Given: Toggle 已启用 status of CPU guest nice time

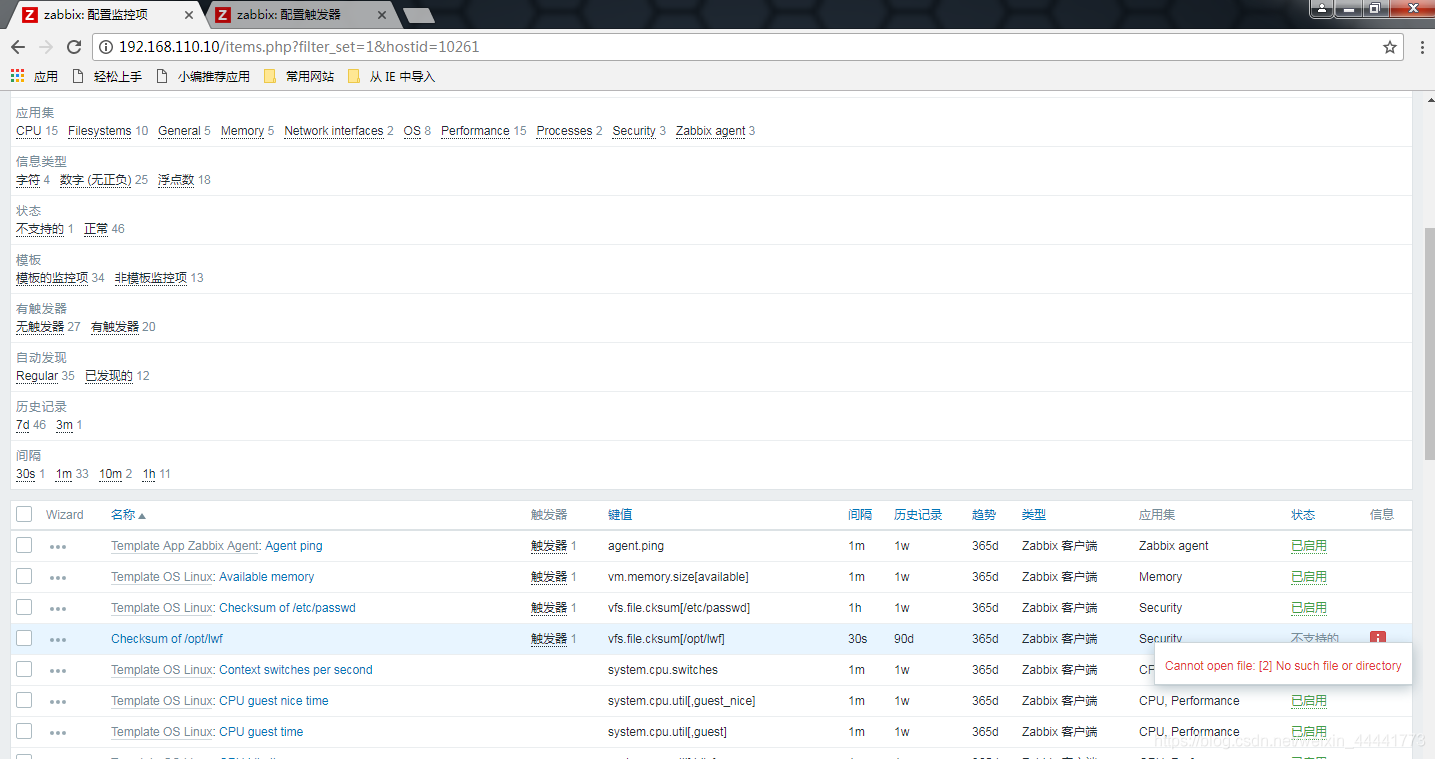Looking at the screenshot, I should 1309,701.
